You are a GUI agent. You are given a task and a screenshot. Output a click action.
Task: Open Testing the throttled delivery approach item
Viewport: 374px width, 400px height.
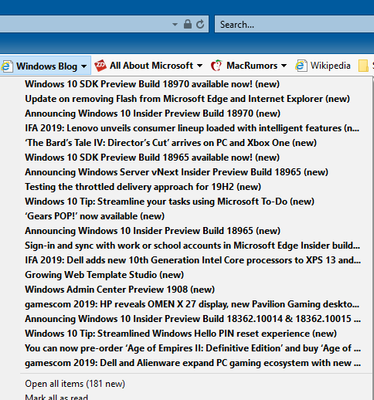[x=143, y=187]
